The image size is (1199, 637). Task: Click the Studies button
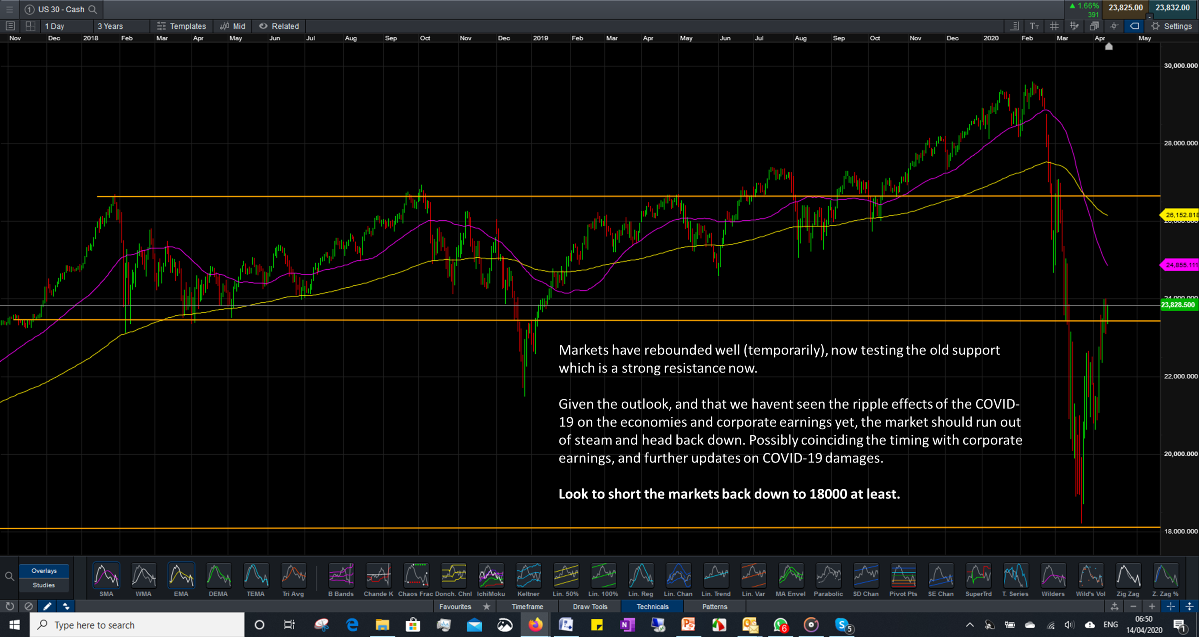pyautogui.click(x=44, y=585)
